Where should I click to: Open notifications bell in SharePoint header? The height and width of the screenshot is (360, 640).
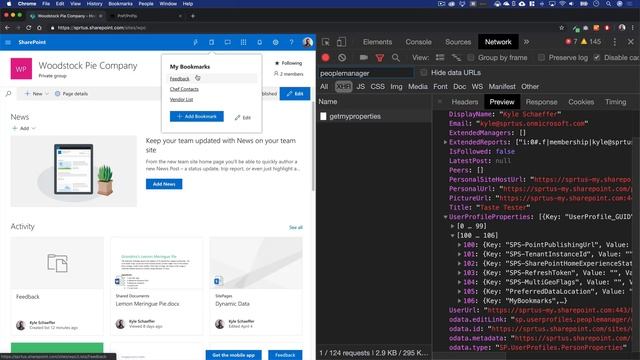260,42
